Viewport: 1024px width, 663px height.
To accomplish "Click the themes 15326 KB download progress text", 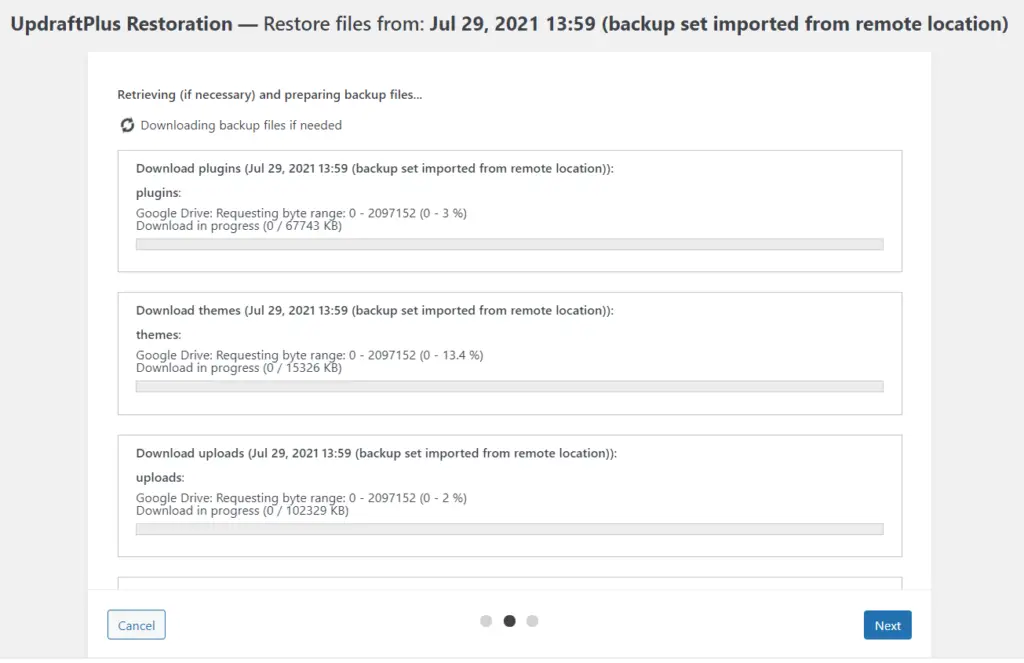I will pyautogui.click(x=239, y=368).
